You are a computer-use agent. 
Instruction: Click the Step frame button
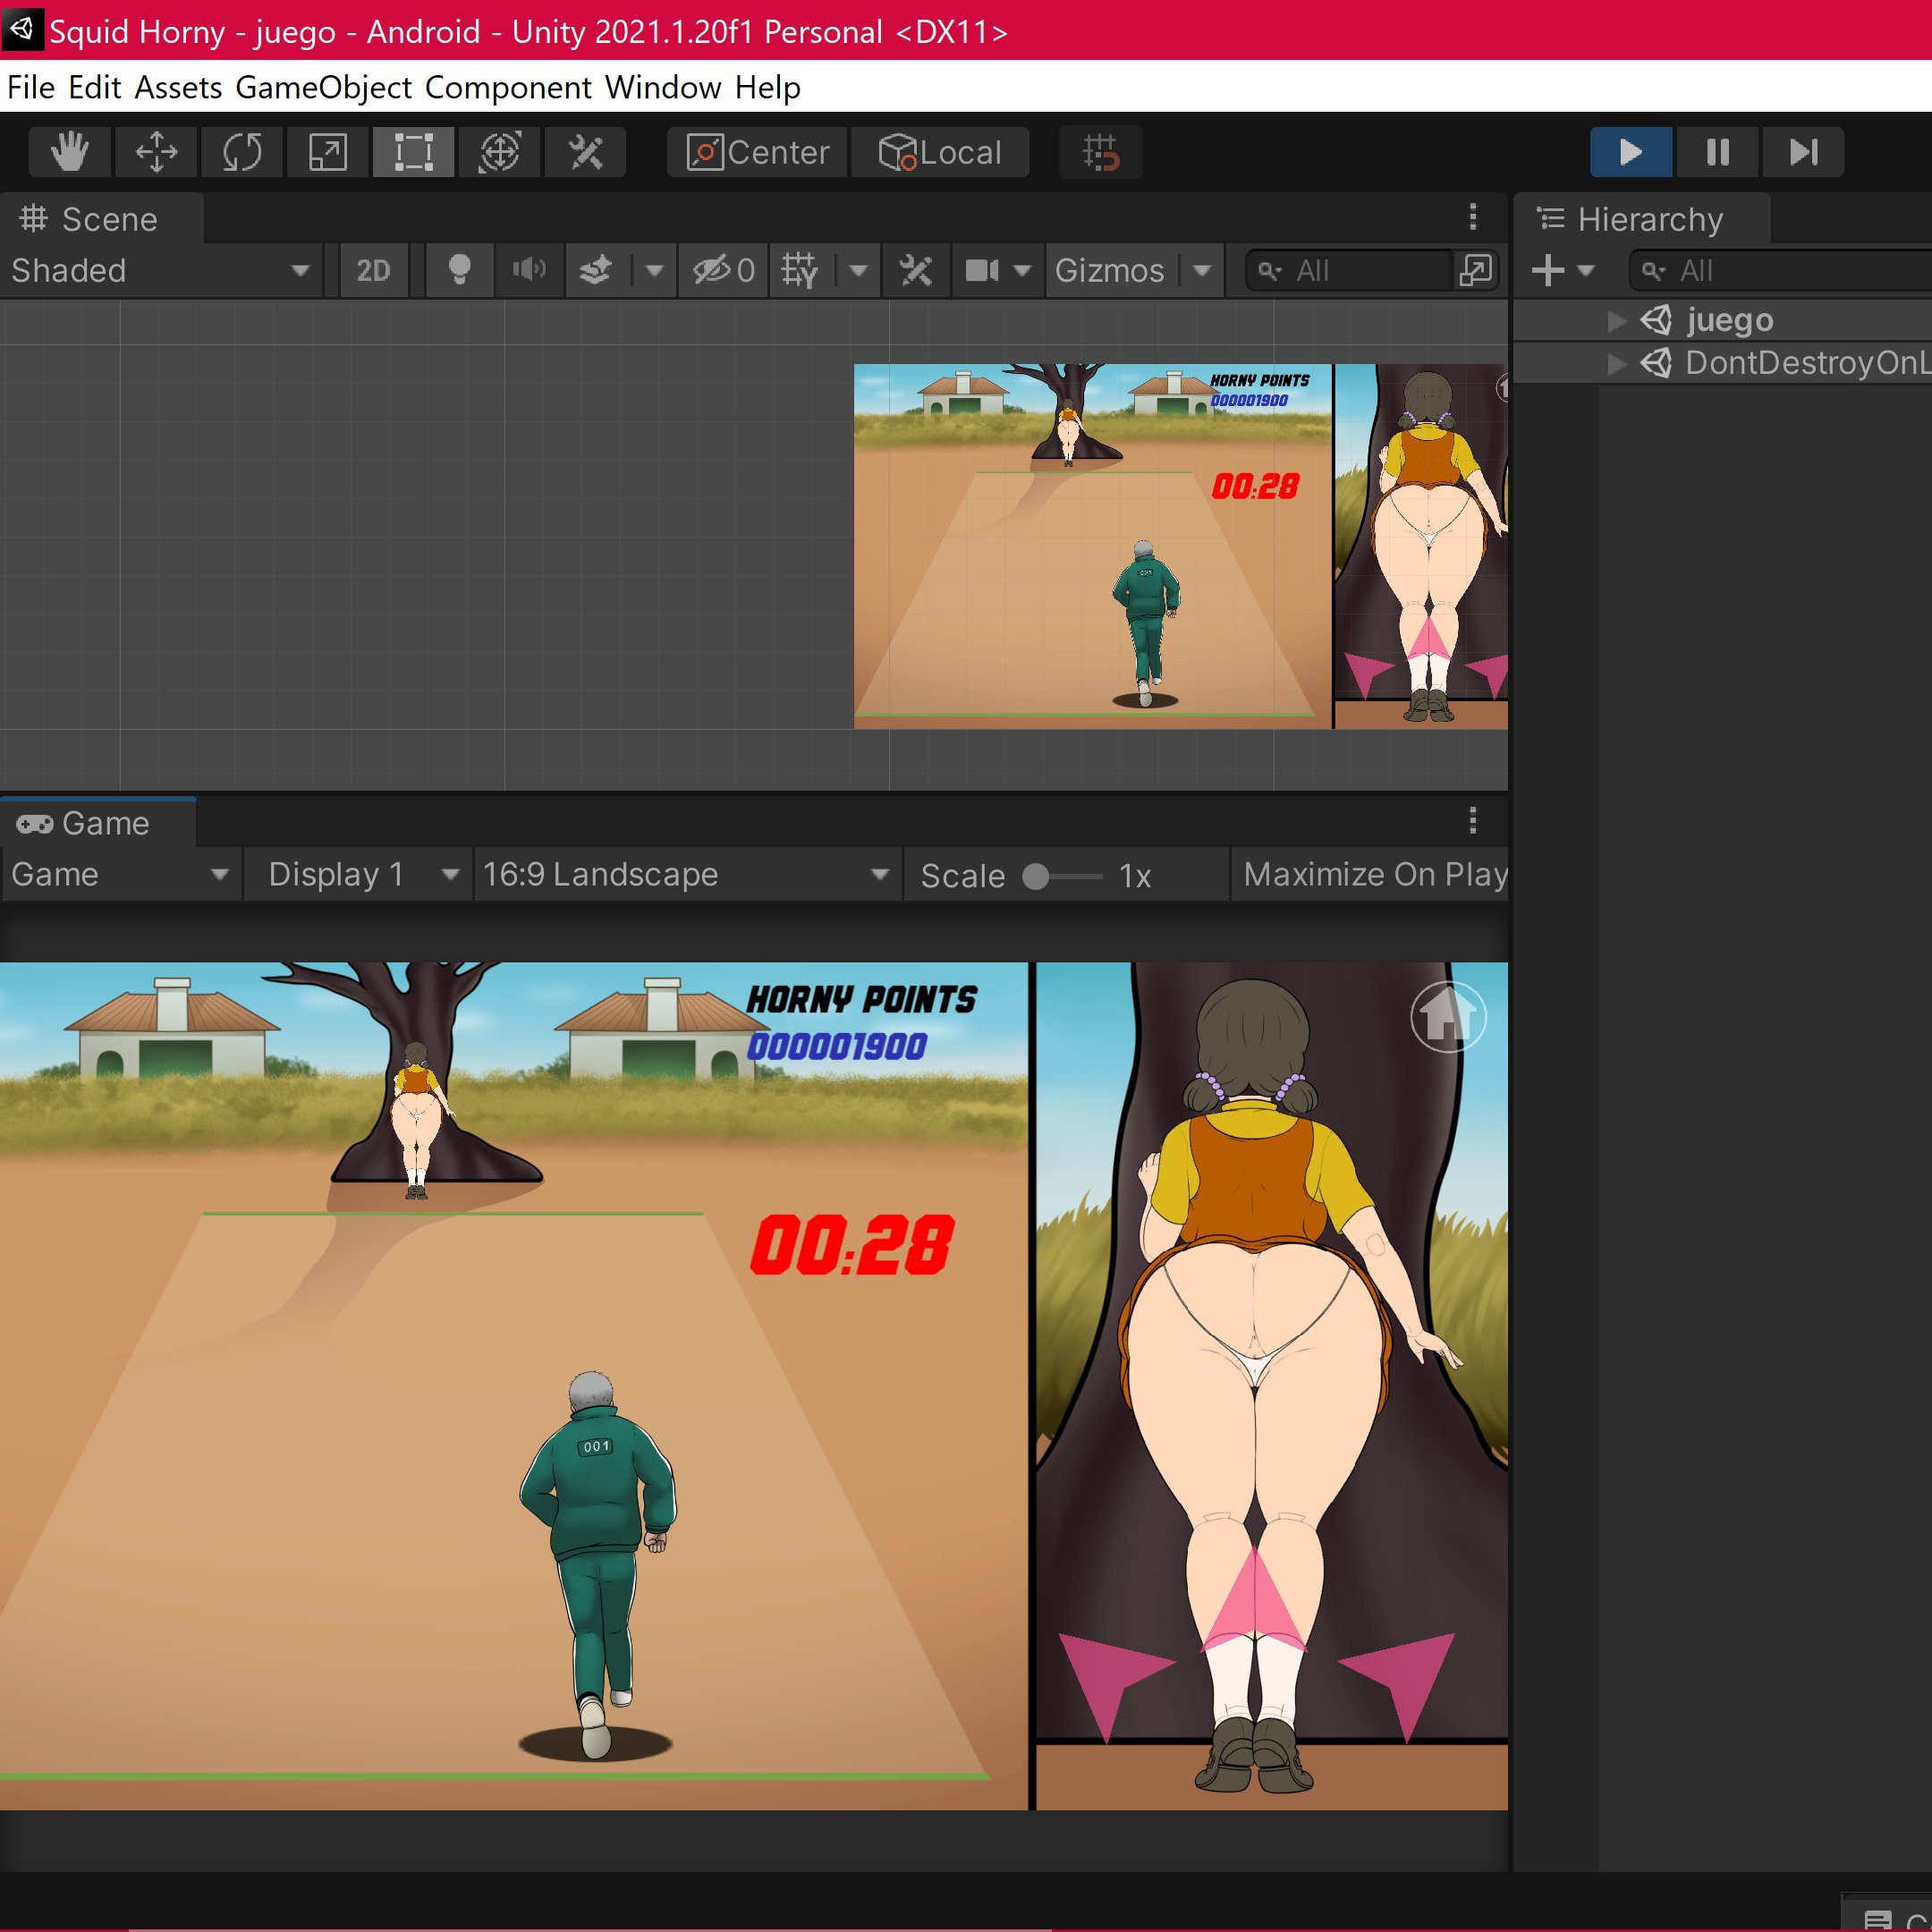click(x=1802, y=152)
